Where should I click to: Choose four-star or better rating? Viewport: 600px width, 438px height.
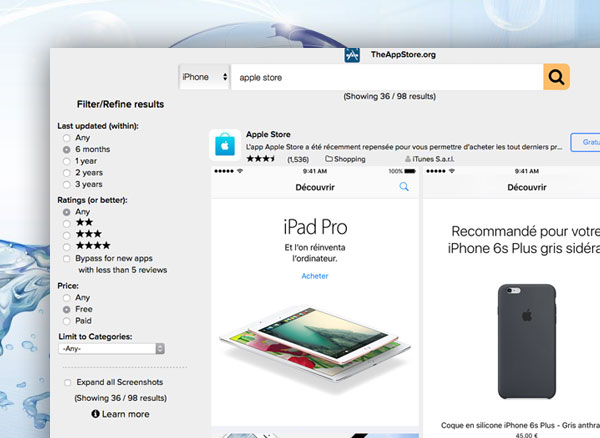tap(67, 247)
